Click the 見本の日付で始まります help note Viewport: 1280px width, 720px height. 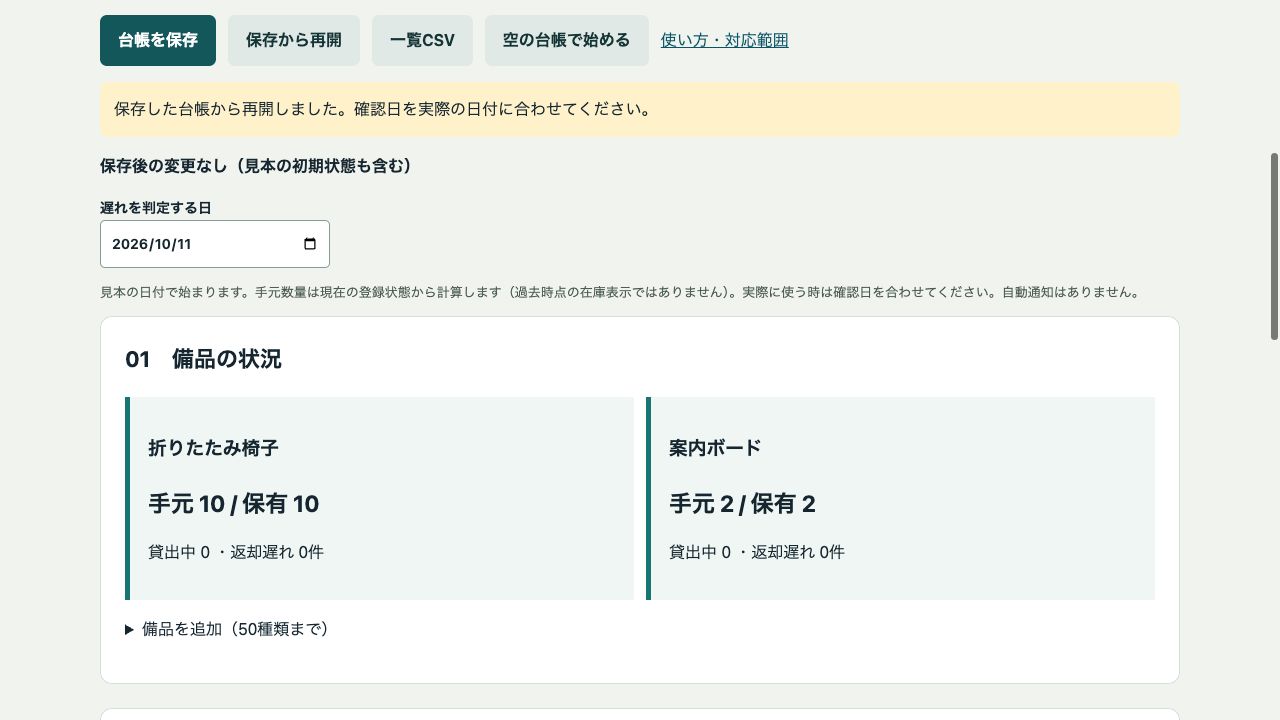pyautogui.click(x=620, y=293)
